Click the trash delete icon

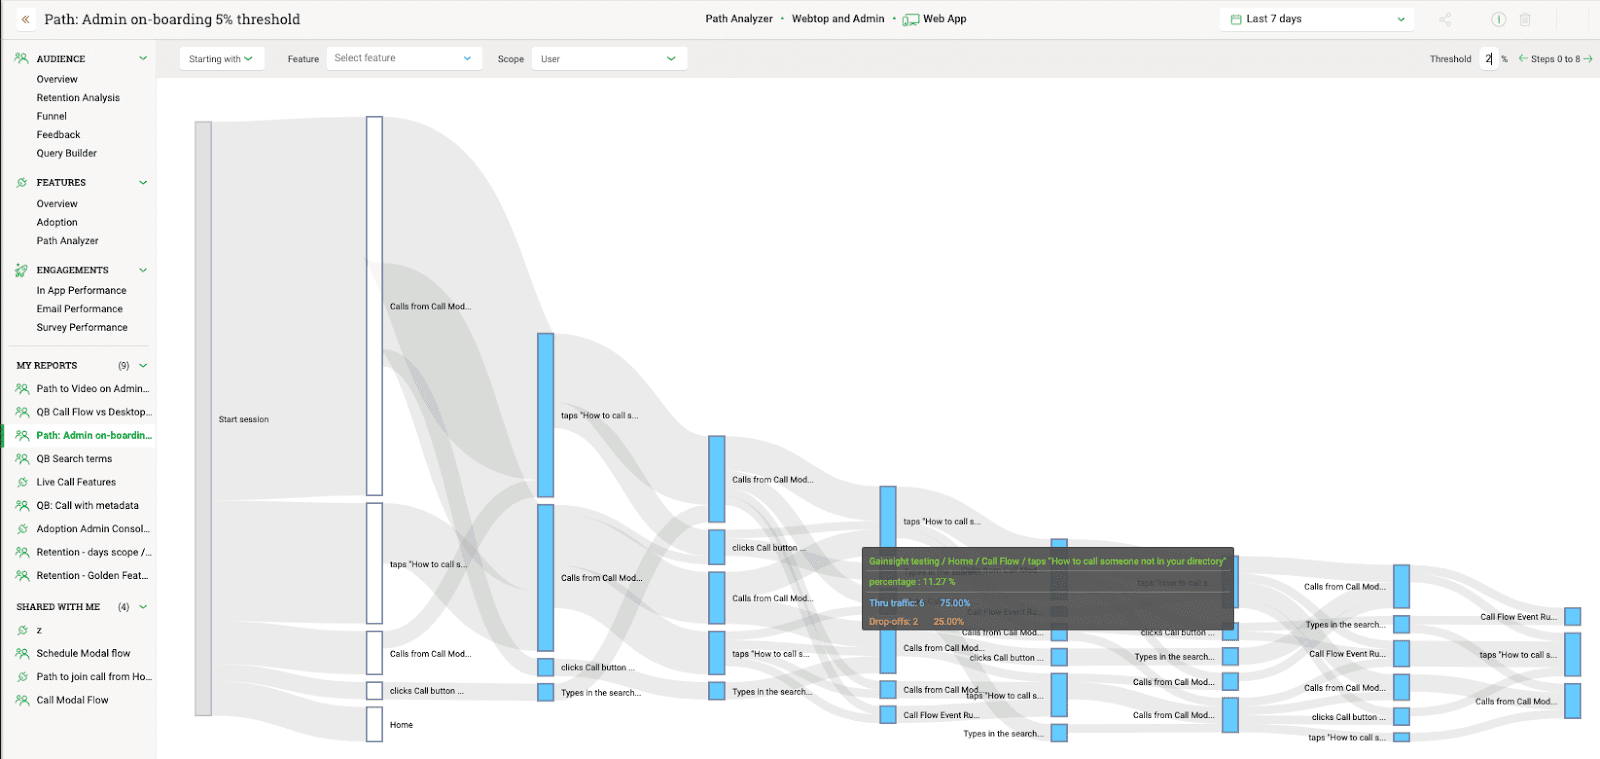tap(1525, 19)
